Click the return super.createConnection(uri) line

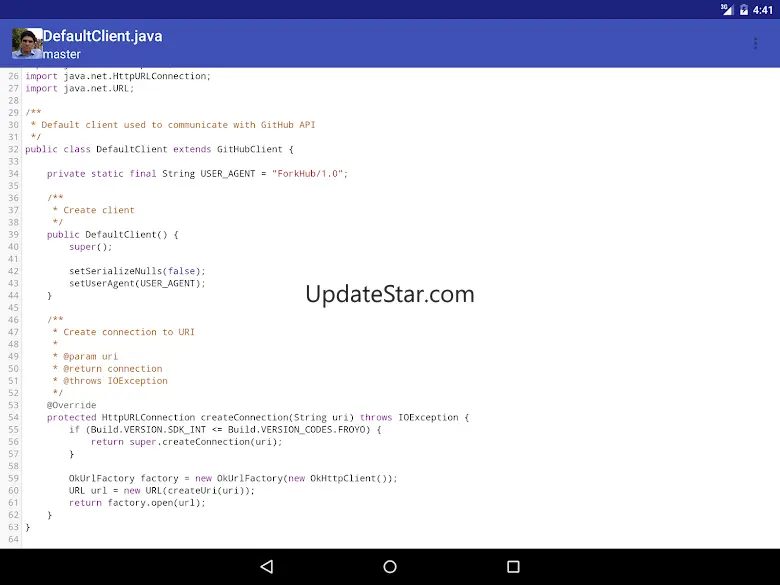click(187, 442)
